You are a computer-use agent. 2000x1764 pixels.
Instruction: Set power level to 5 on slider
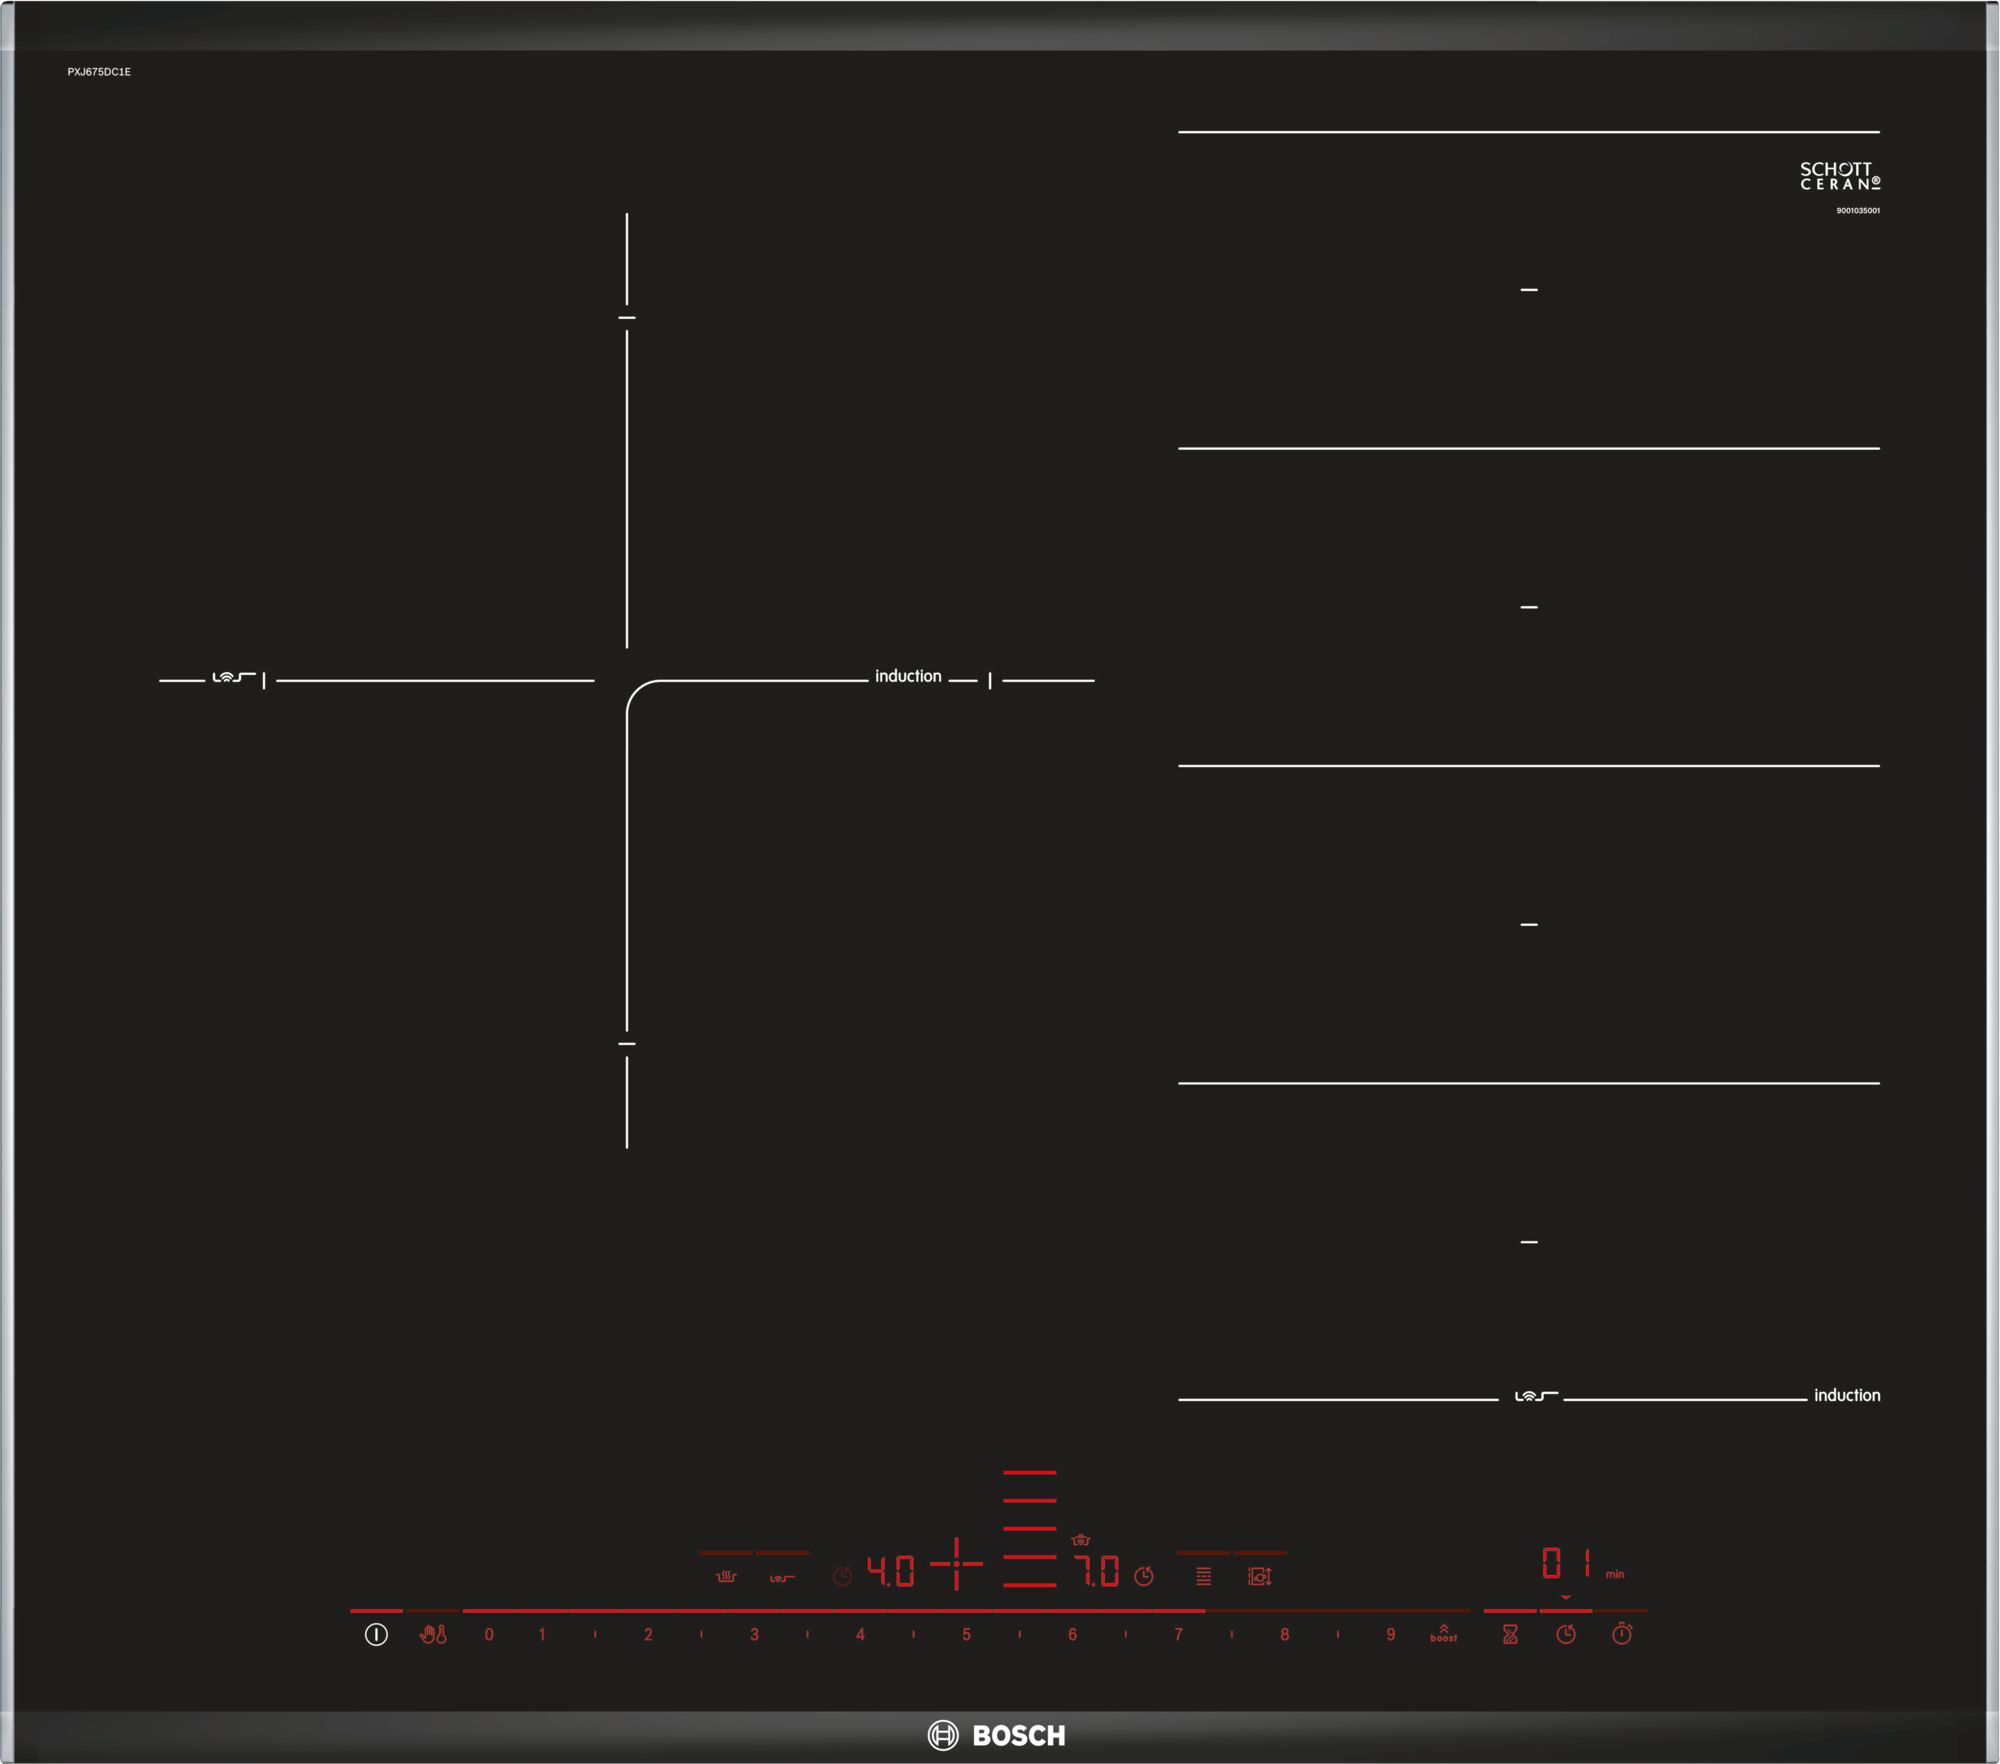[966, 1634]
